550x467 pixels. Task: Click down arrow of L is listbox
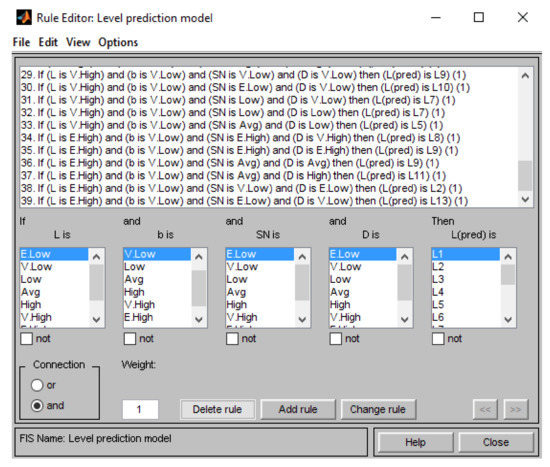tap(96, 319)
